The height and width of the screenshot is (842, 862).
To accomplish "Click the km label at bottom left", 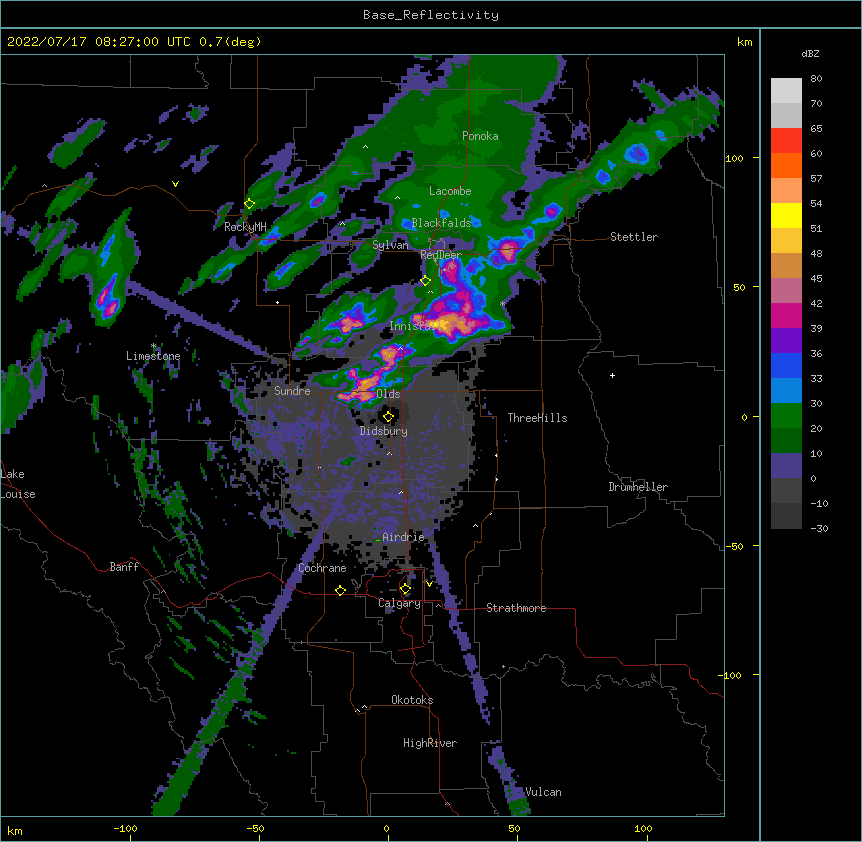I will [x=15, y=830].
